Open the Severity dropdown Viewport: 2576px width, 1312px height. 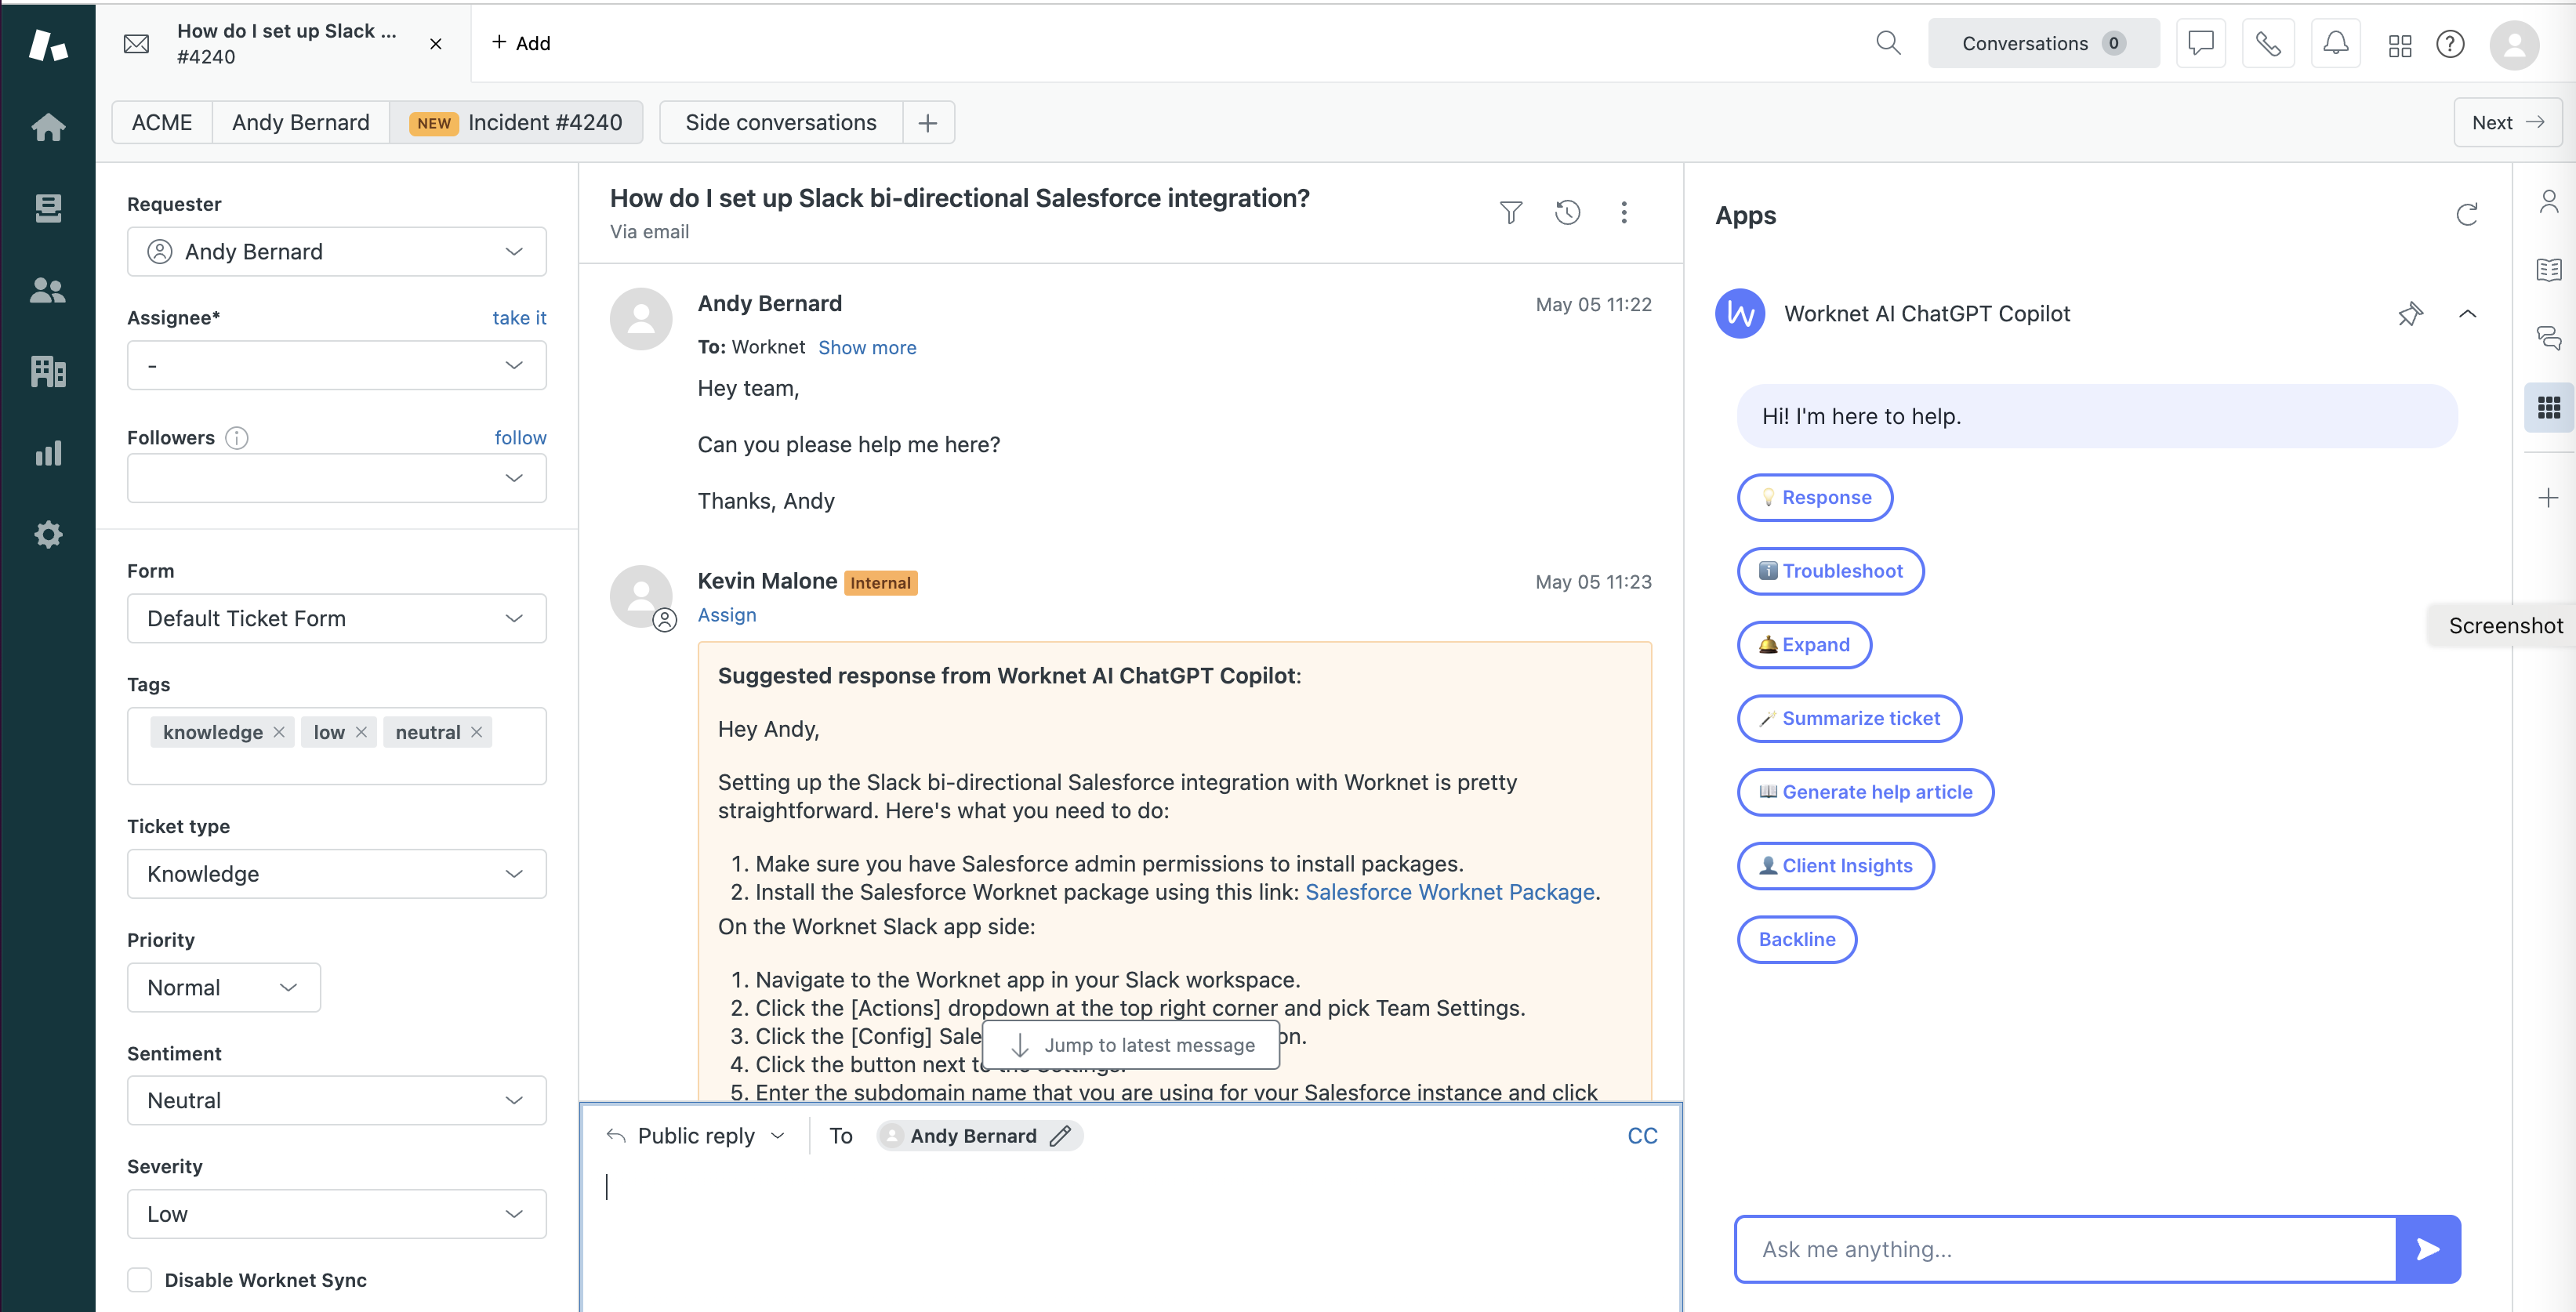[336, 1214]
